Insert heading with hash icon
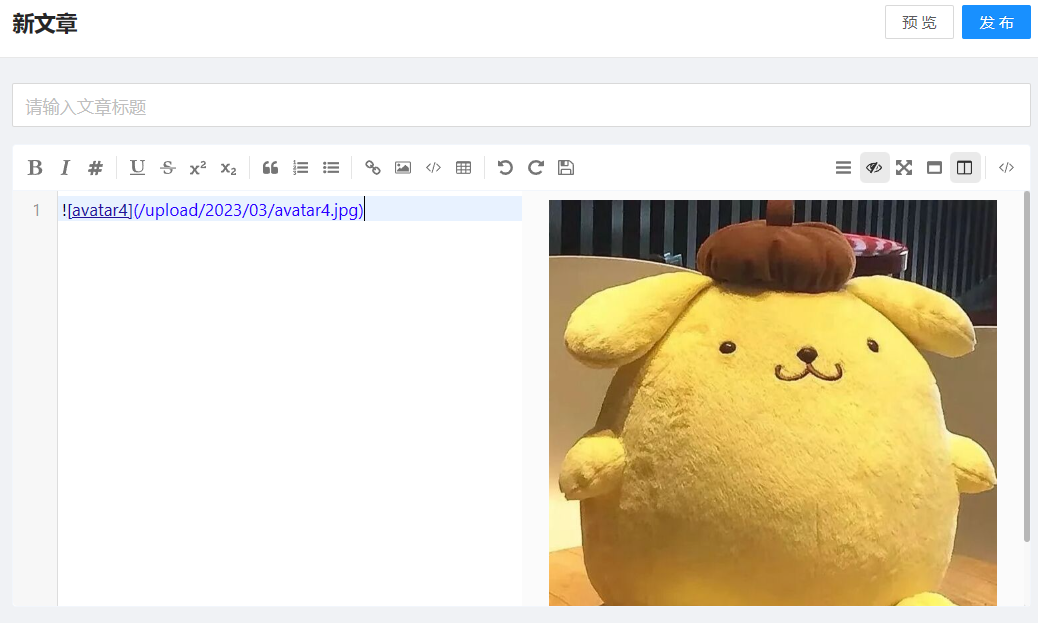 coord(95,168)
